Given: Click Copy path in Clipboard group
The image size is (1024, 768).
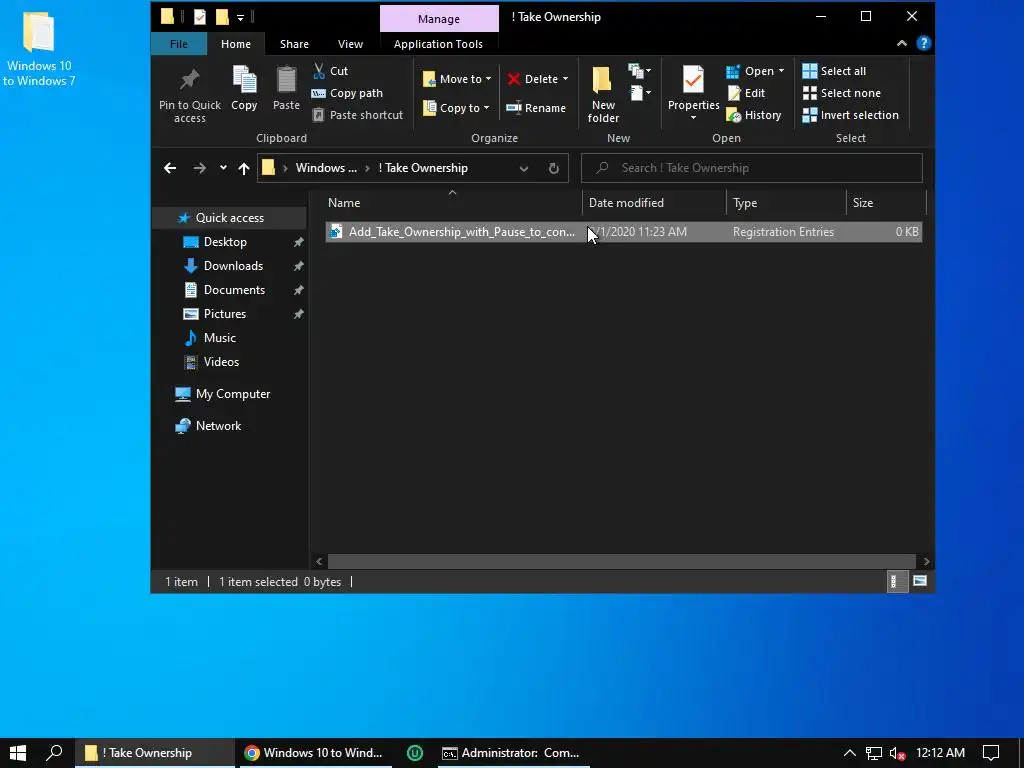Looking at the screenshot, I should tap(347, 93).
